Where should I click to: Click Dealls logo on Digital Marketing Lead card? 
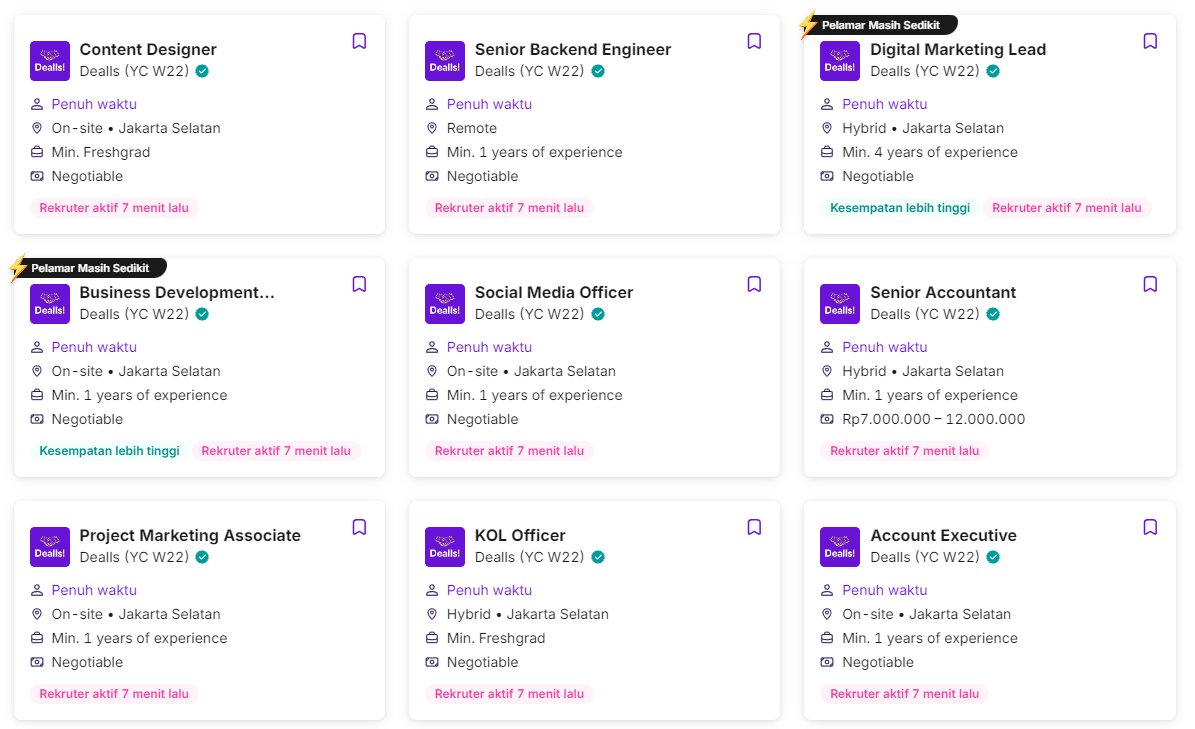tap(840, 61)
